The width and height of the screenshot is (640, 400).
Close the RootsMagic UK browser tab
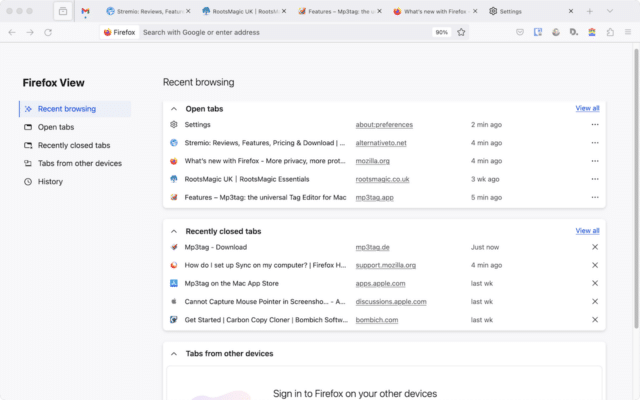pyautogui.click(x=284, y=11)
